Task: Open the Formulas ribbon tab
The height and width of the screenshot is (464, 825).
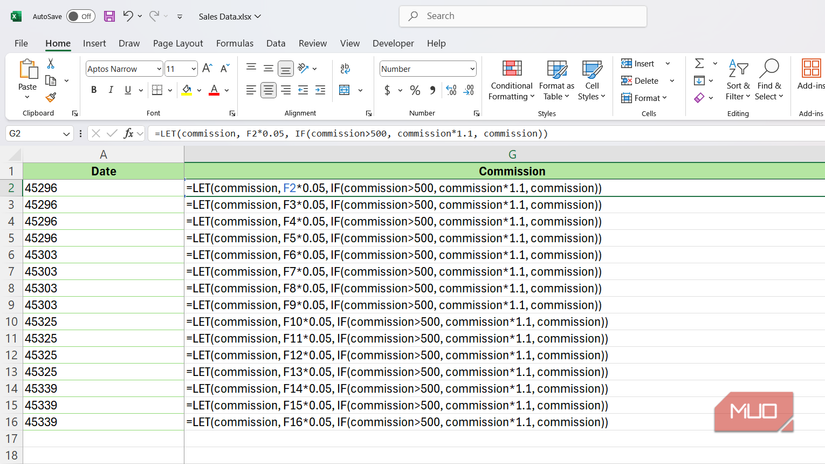Action: (x=234, y=44)
